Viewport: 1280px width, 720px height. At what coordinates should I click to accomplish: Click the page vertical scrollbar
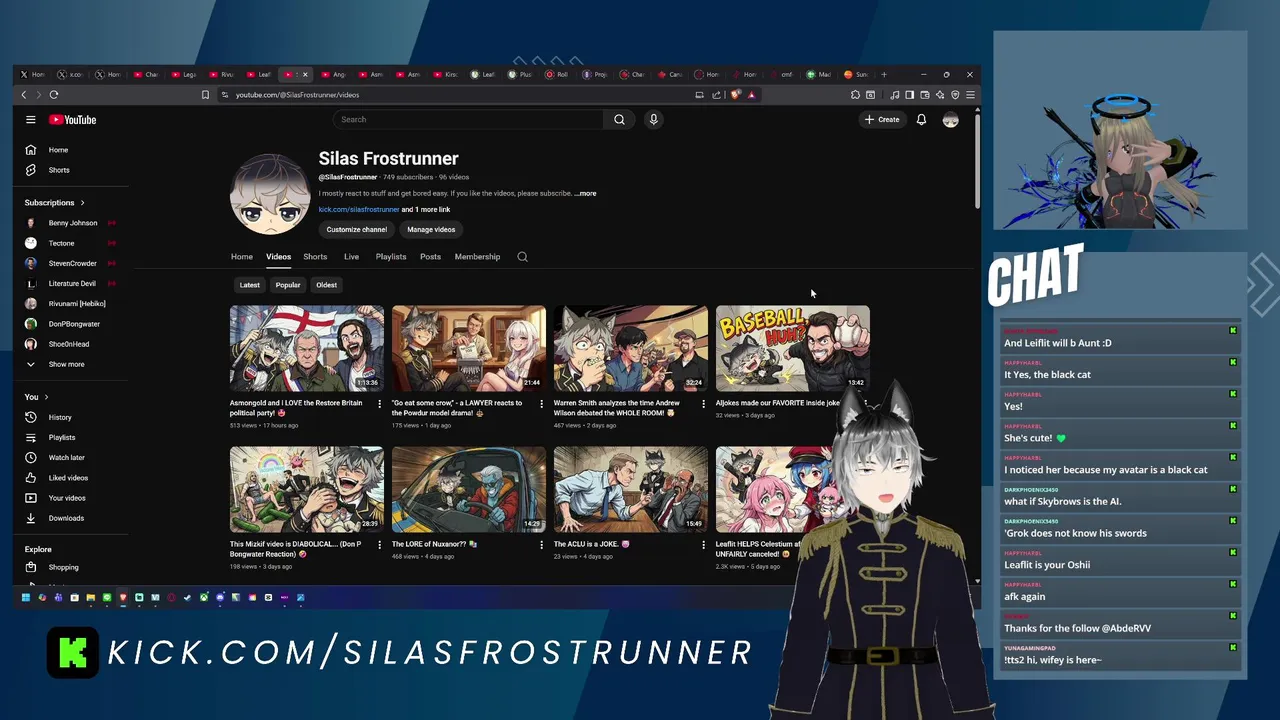click(977, 160)
